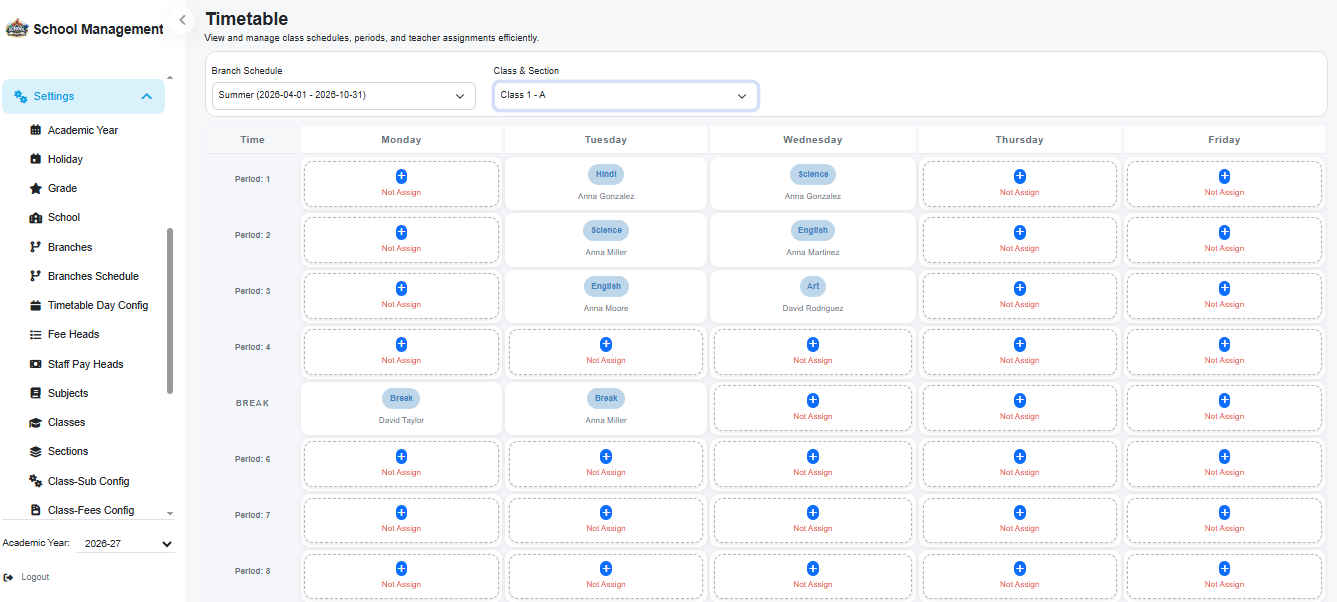Click the Logout arrow icon
The image size is (1337, 602).
[9, 577]
